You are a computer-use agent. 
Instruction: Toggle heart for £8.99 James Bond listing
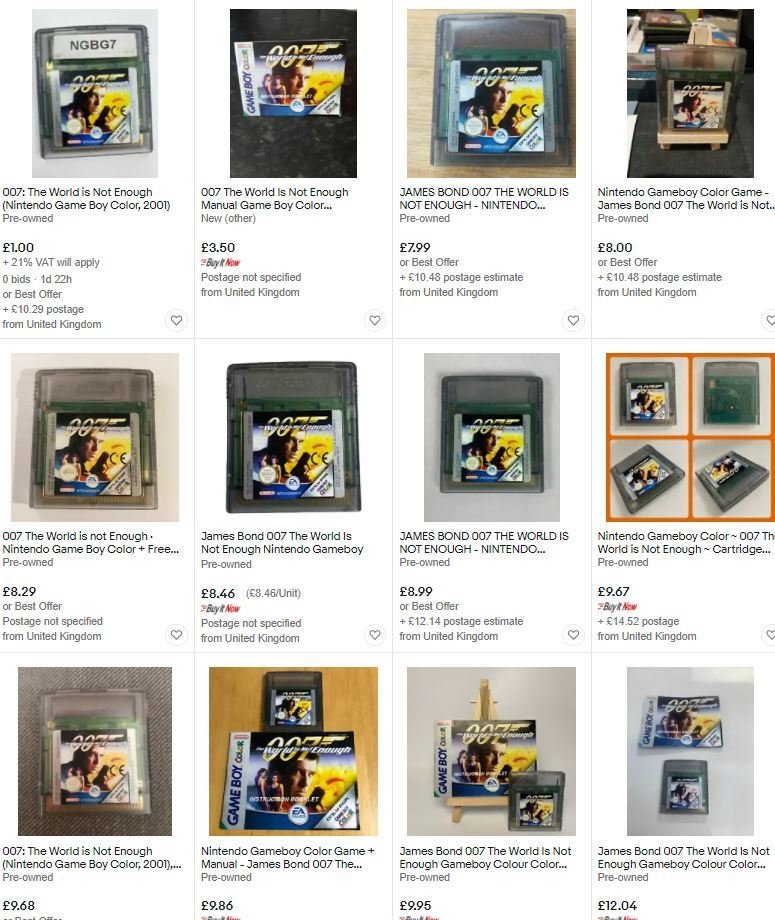coord(573,635)
